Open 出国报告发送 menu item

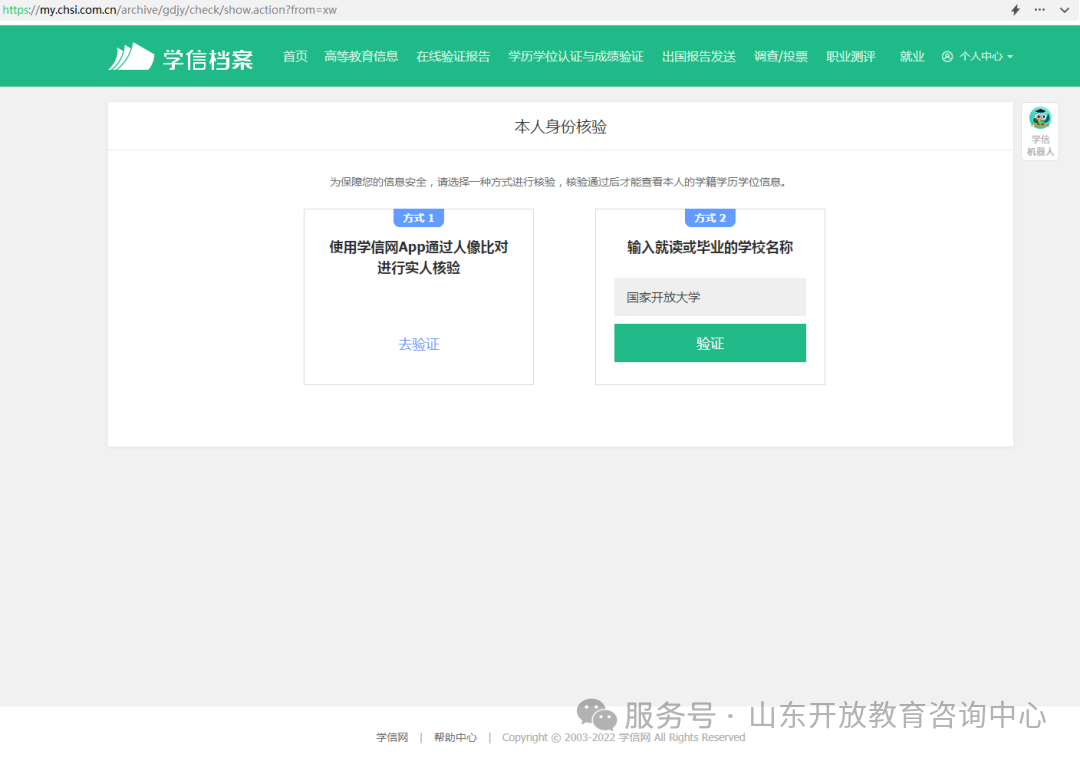click(x=699, y=56)
